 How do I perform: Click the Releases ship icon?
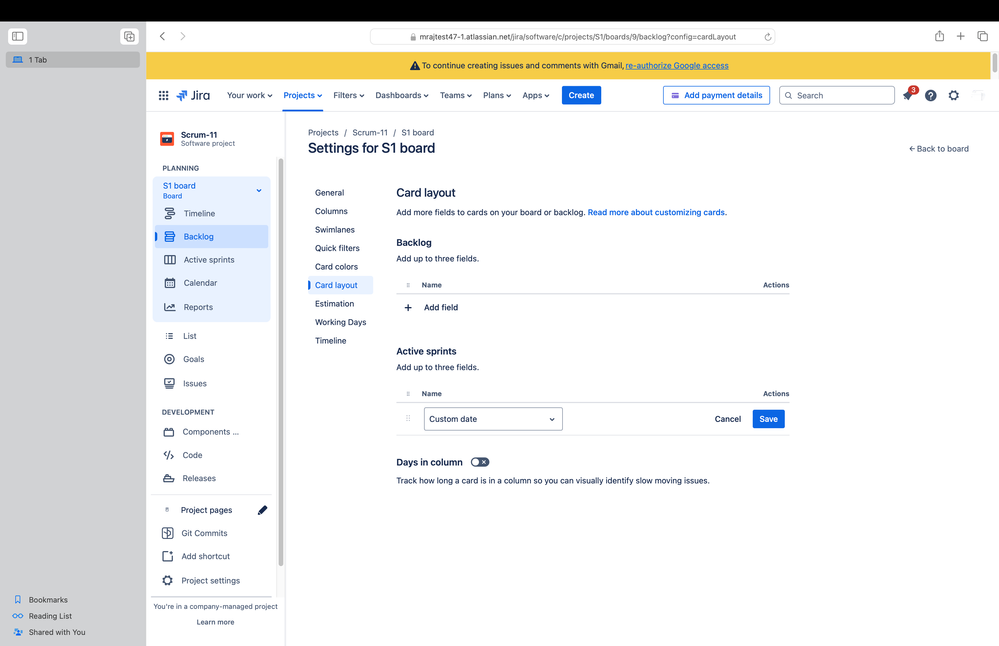(168, 478)
